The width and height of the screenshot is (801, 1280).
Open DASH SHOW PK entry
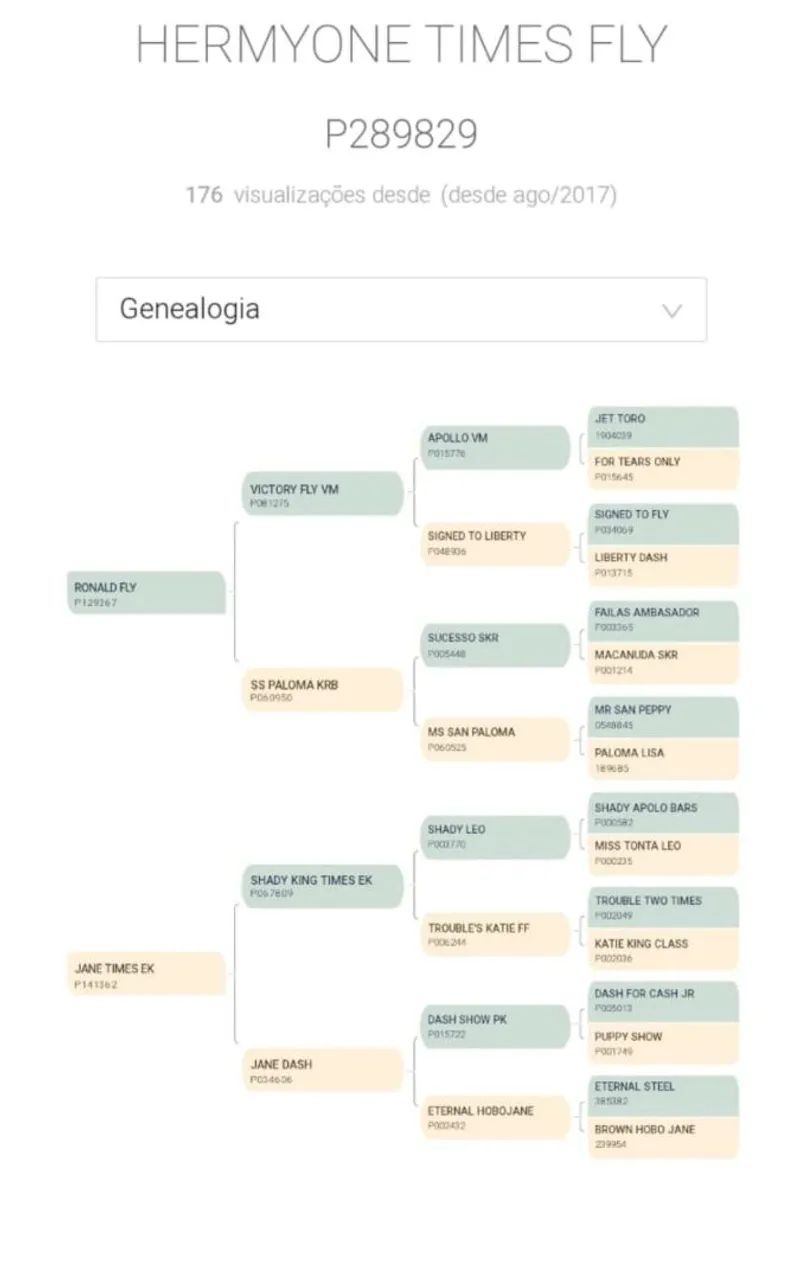(x=495, y=1027)
